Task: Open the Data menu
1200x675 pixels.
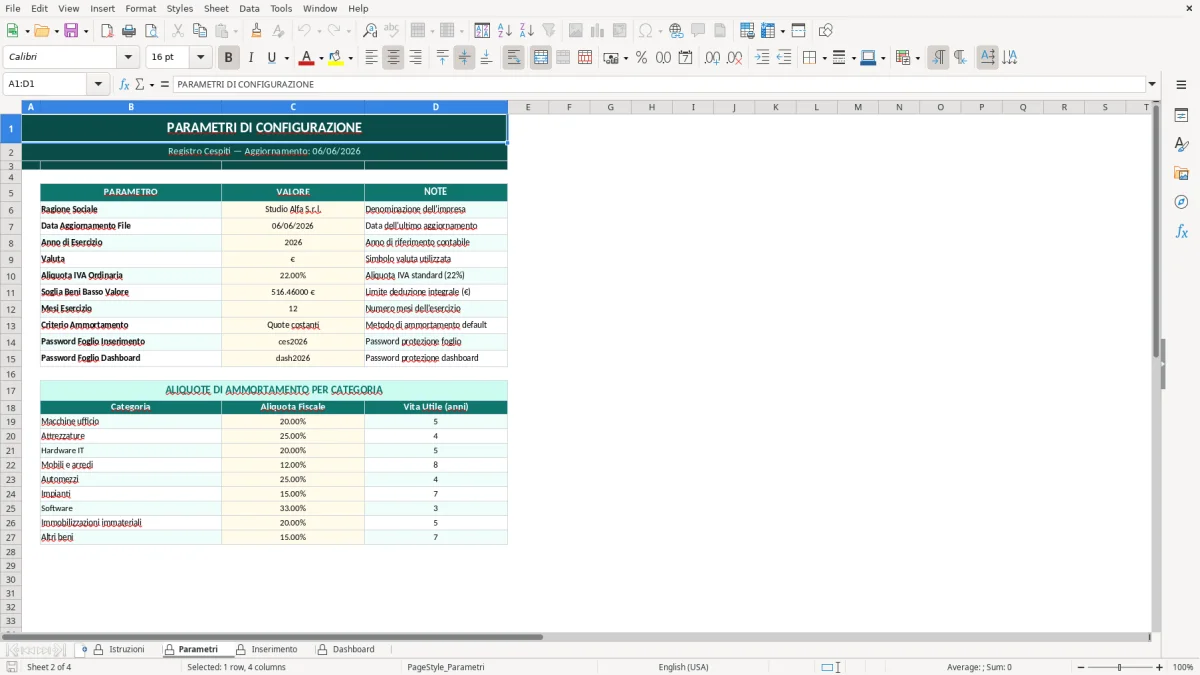Action: point(249,8)
